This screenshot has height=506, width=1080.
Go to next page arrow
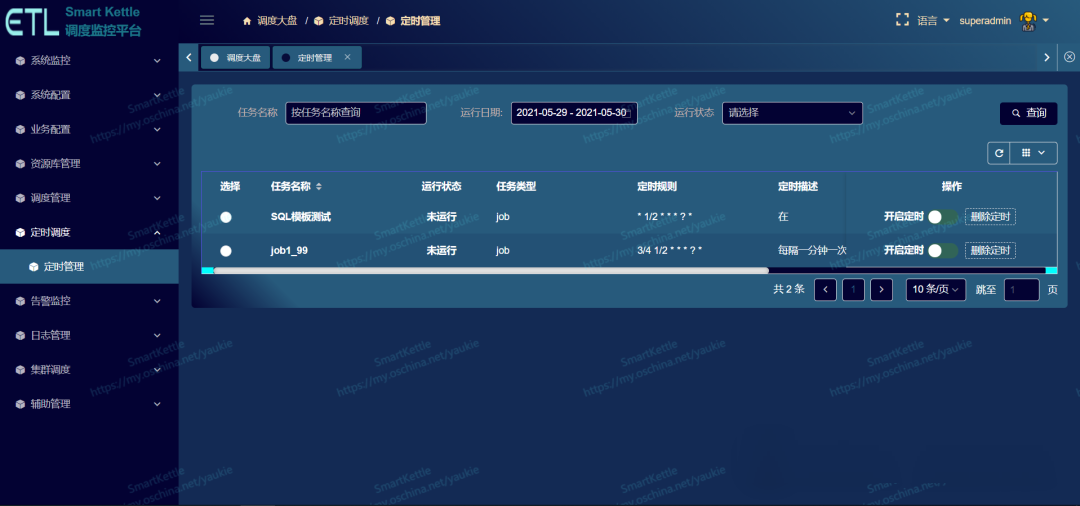[882, 290]
